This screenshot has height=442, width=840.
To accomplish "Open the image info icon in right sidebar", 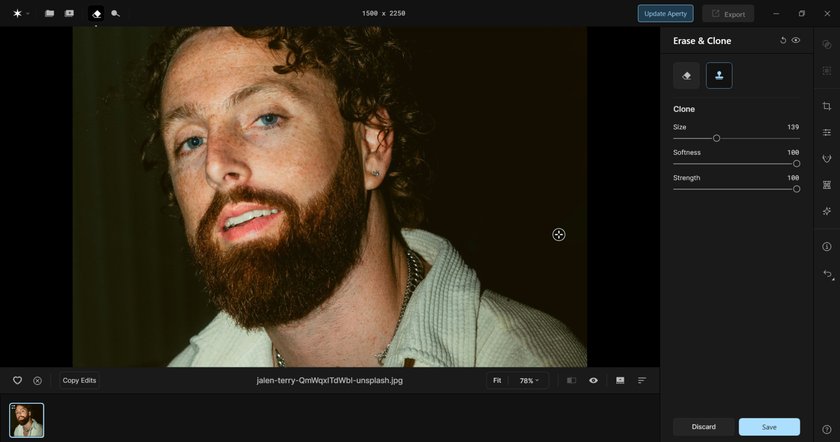I will point(827,246).
